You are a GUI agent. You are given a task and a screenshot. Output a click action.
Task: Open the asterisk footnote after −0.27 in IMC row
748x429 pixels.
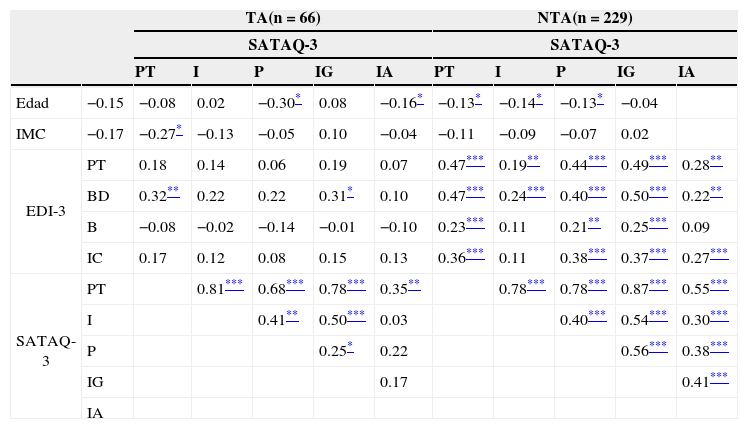[178, 129]
